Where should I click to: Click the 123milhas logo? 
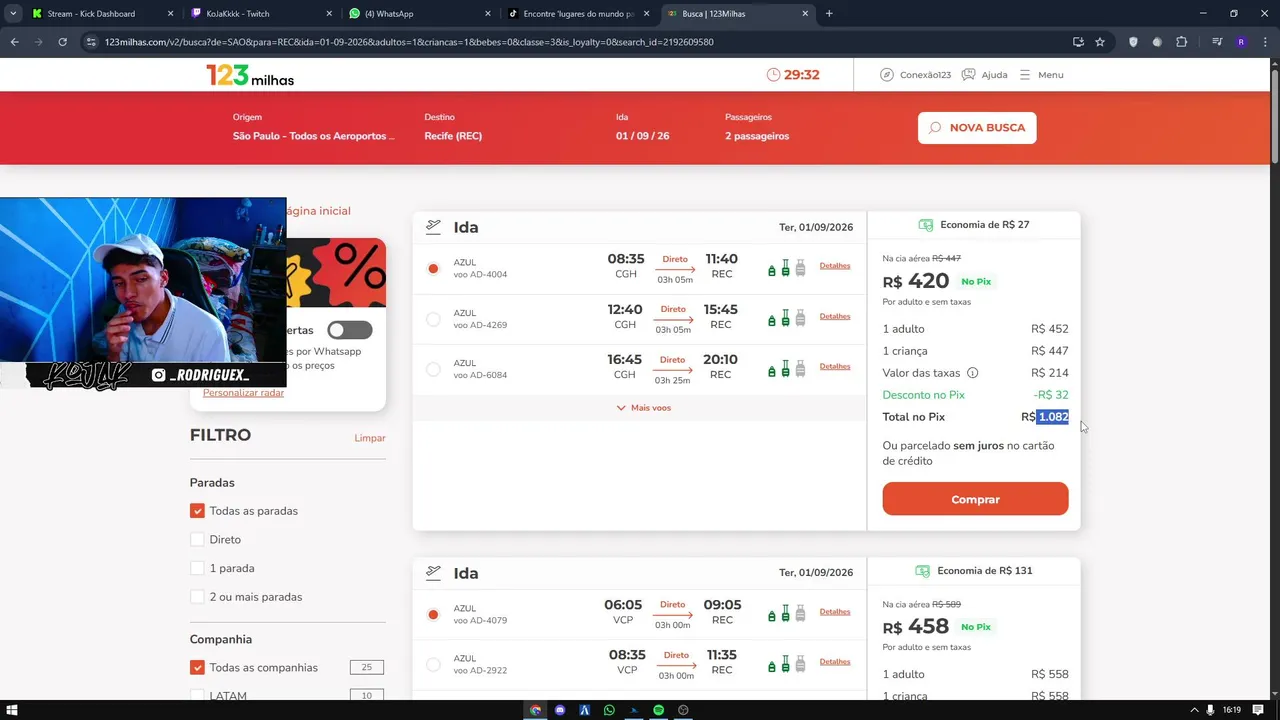(250, 75)
